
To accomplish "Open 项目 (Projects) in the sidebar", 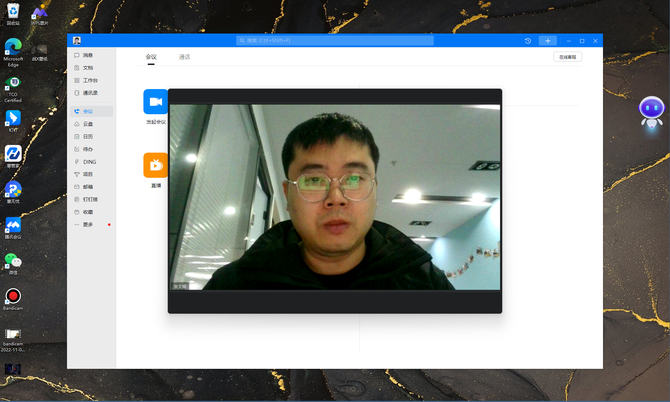I will tap(87, 174).
